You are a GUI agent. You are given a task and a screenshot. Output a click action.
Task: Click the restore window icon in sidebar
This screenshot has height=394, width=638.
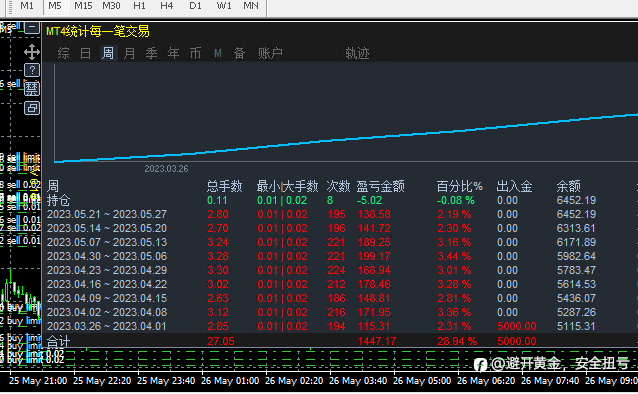pos(32,108)
